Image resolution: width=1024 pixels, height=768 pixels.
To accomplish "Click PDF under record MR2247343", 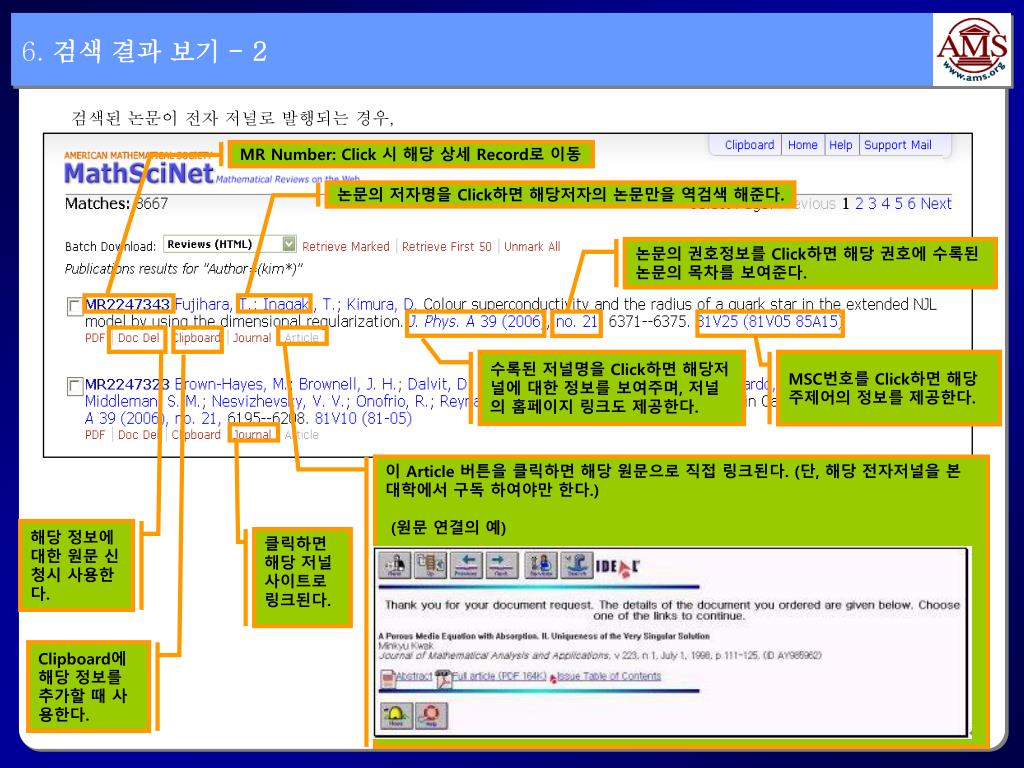I will (95, 338).
